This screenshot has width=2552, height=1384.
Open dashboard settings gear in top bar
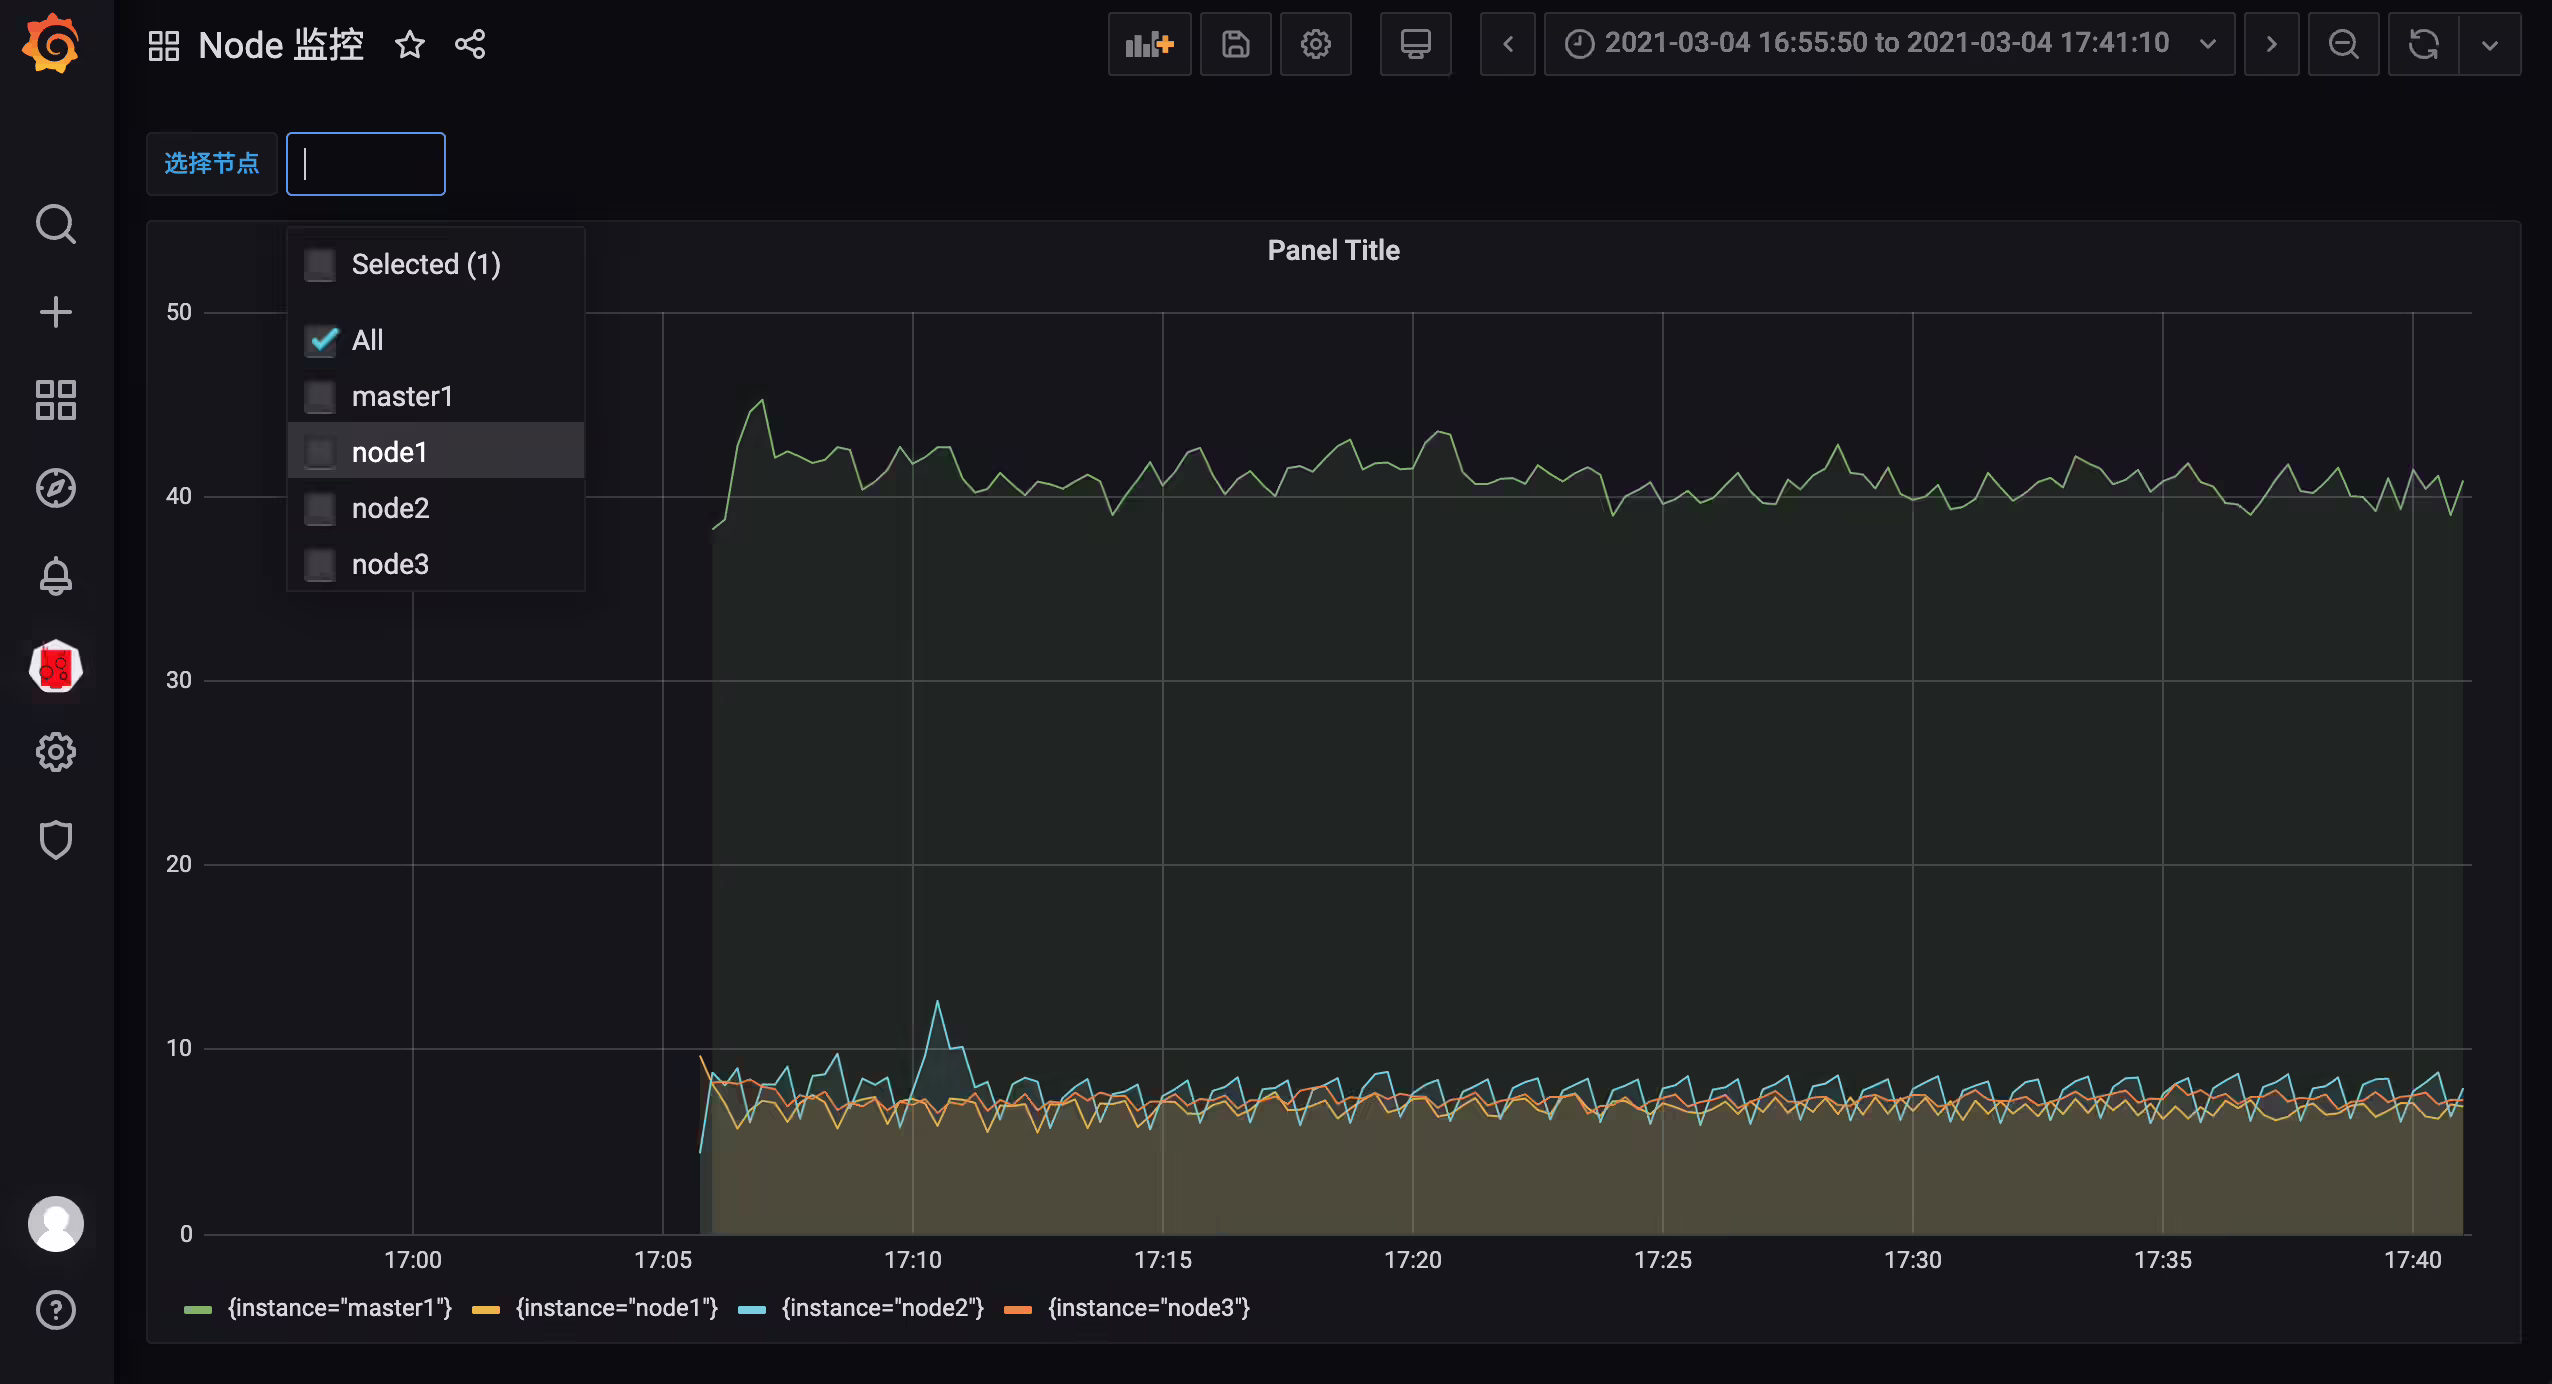1315,44
